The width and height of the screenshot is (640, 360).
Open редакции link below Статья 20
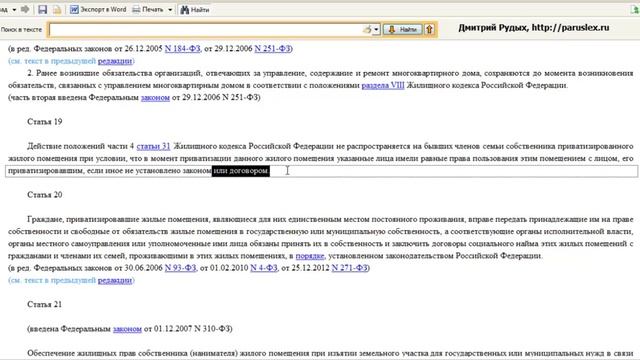(115, 280)
